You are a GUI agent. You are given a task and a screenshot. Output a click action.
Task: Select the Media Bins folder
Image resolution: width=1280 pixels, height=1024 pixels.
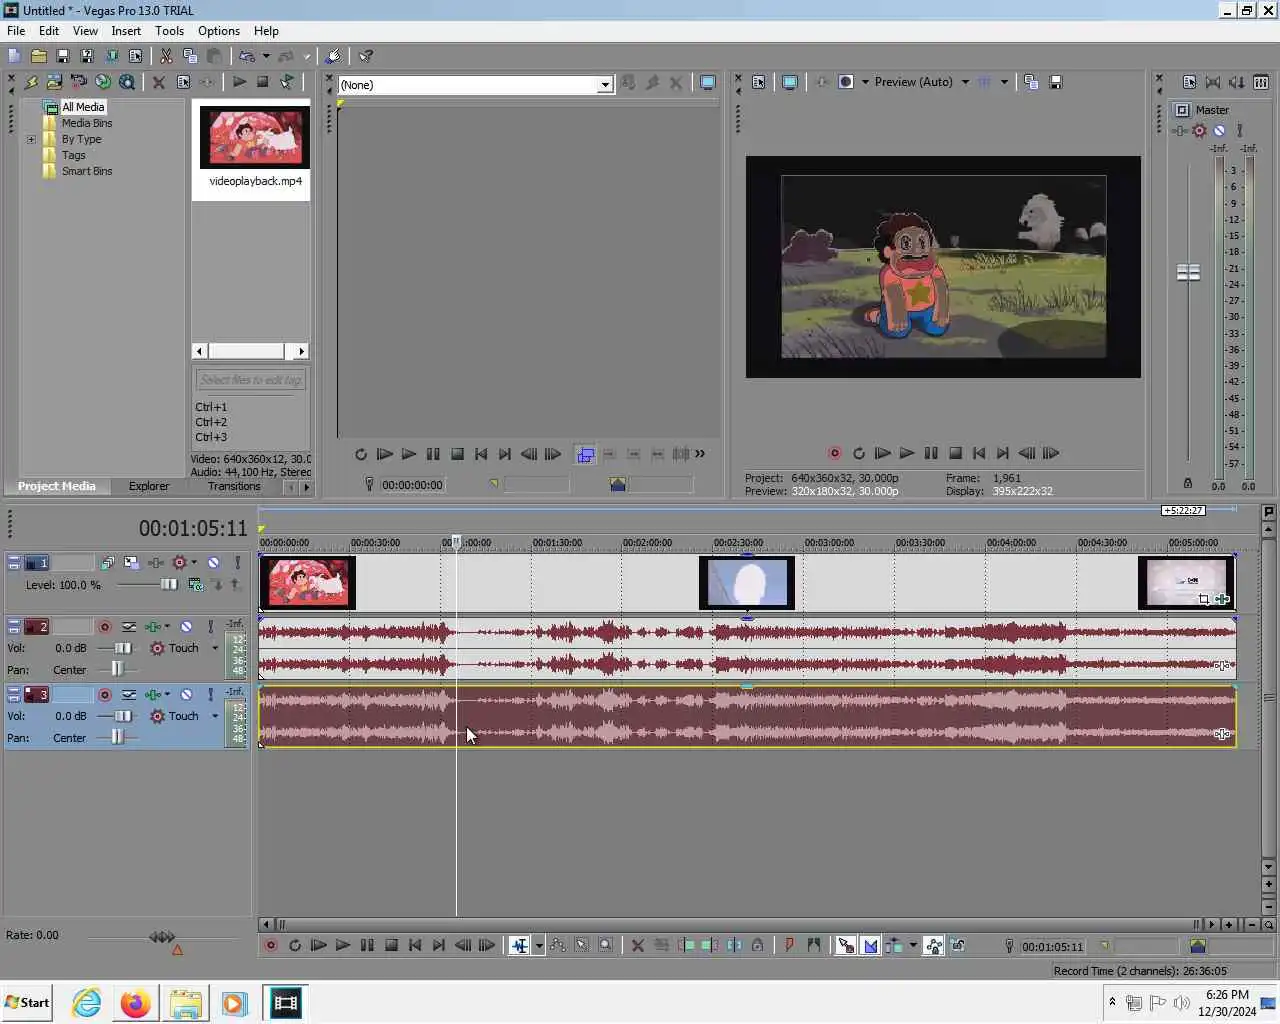tap(87, 123)
